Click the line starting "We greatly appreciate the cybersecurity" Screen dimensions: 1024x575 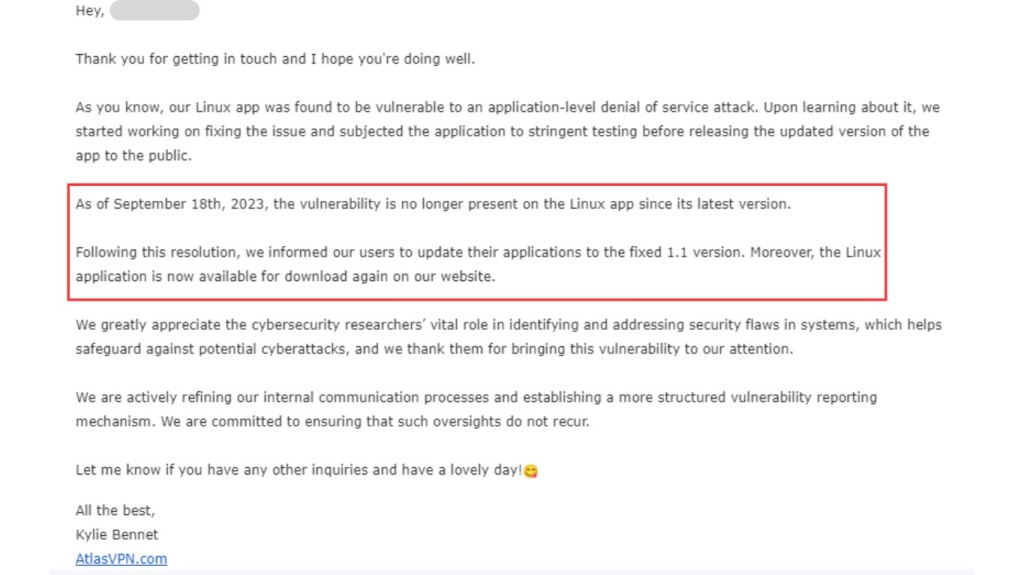tap(508, 325)
